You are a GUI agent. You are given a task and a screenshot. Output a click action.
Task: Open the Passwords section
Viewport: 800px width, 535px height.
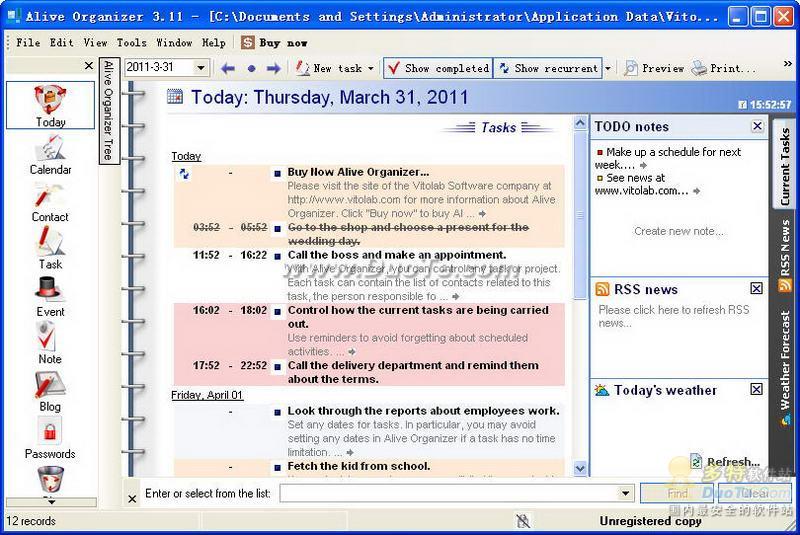pos(50,439)
